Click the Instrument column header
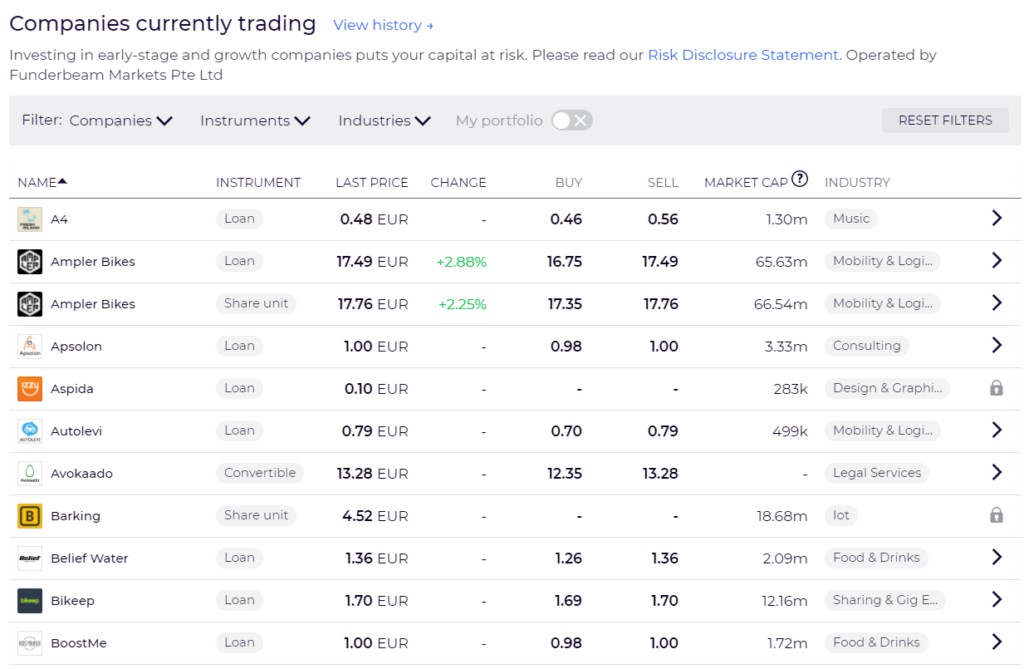The image size is (1024, 669). [259, 182]
